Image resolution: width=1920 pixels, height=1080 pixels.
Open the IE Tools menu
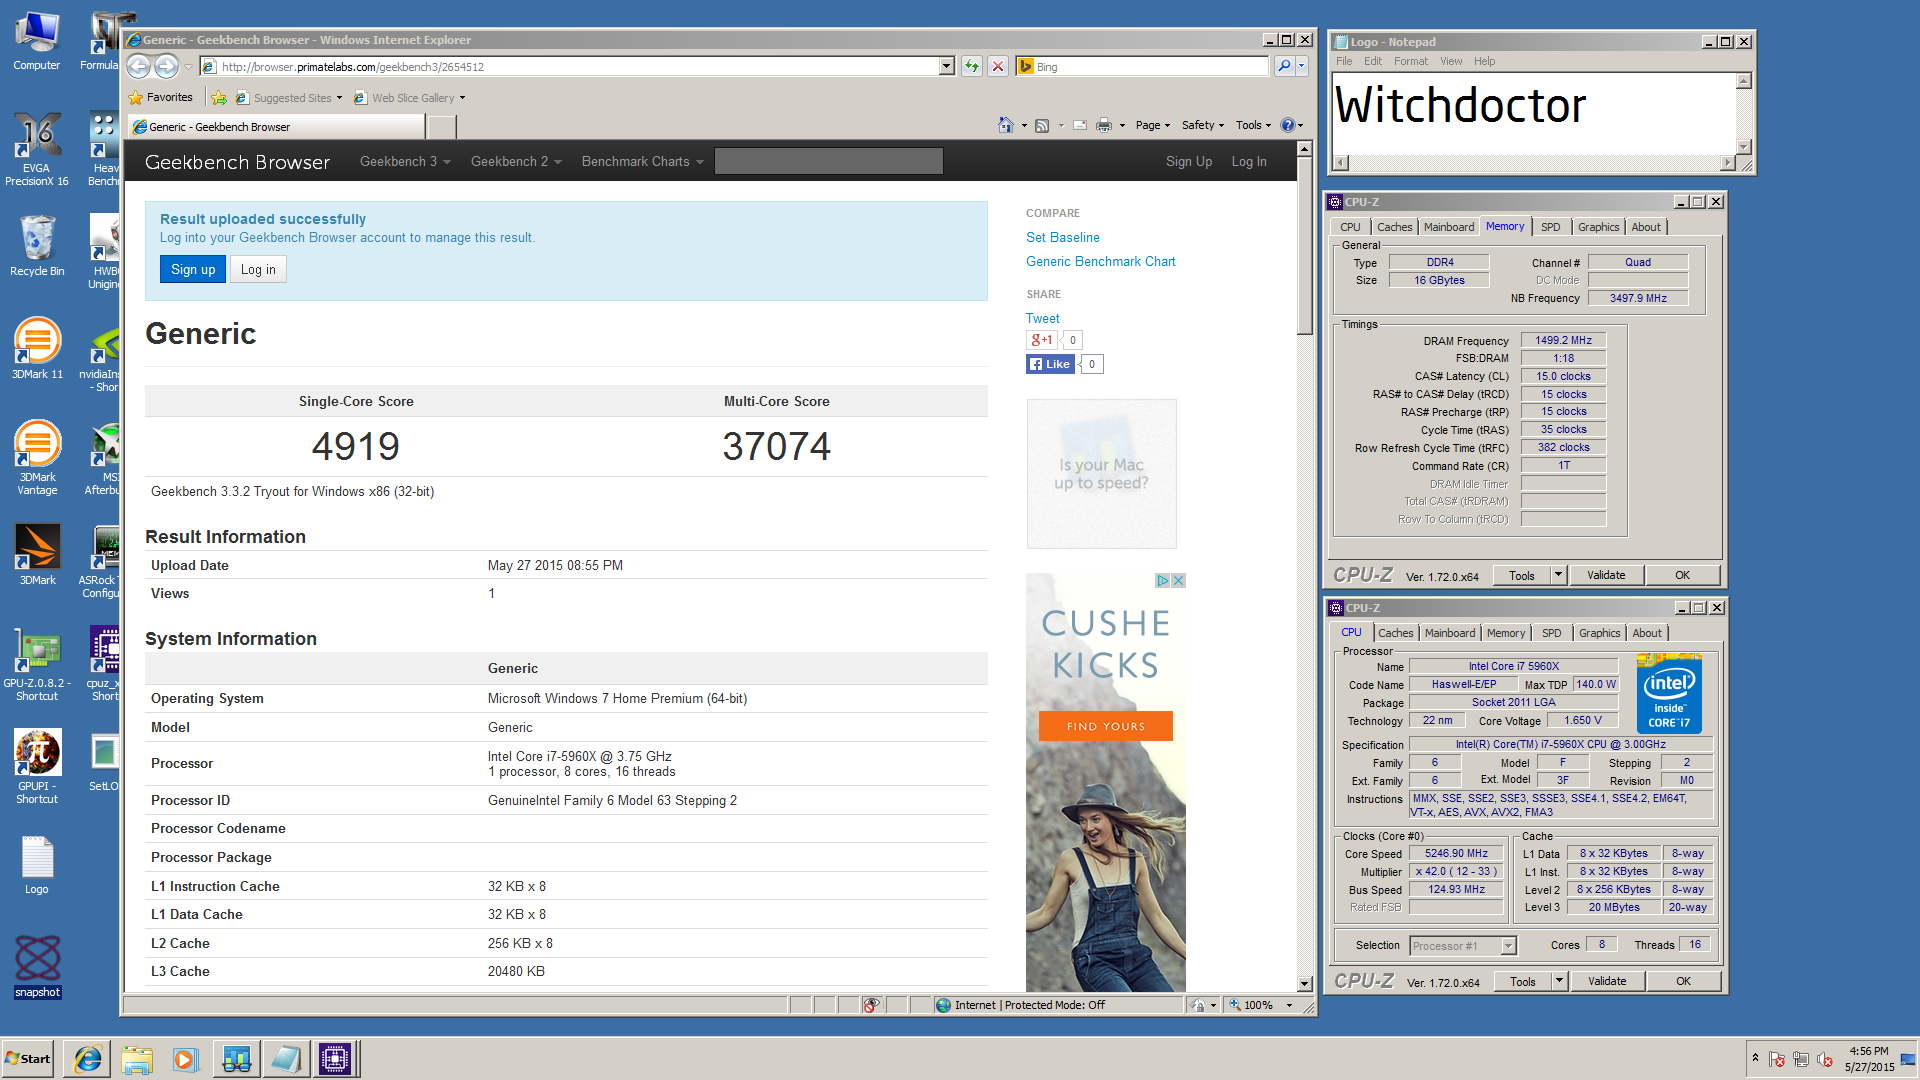(1253, 125)
